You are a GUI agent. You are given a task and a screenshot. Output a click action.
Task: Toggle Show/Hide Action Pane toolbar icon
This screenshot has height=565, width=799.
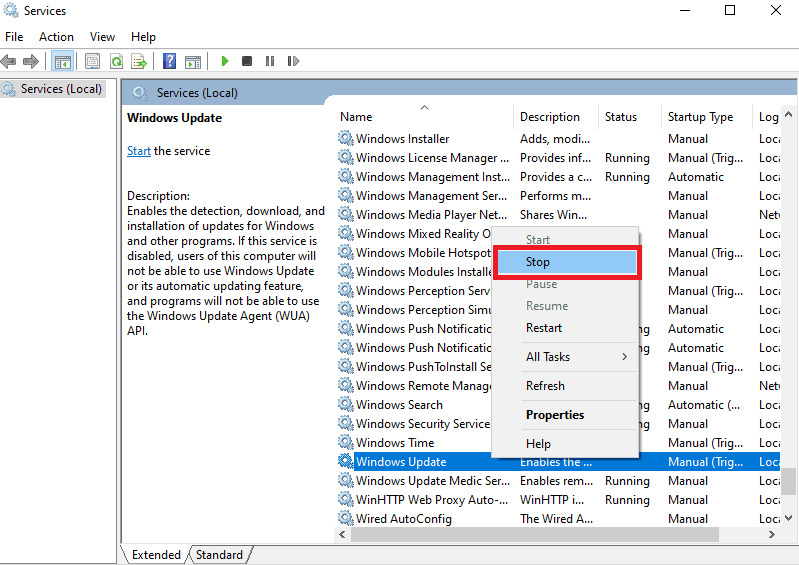pyautogui.click(x=193, y=62)
